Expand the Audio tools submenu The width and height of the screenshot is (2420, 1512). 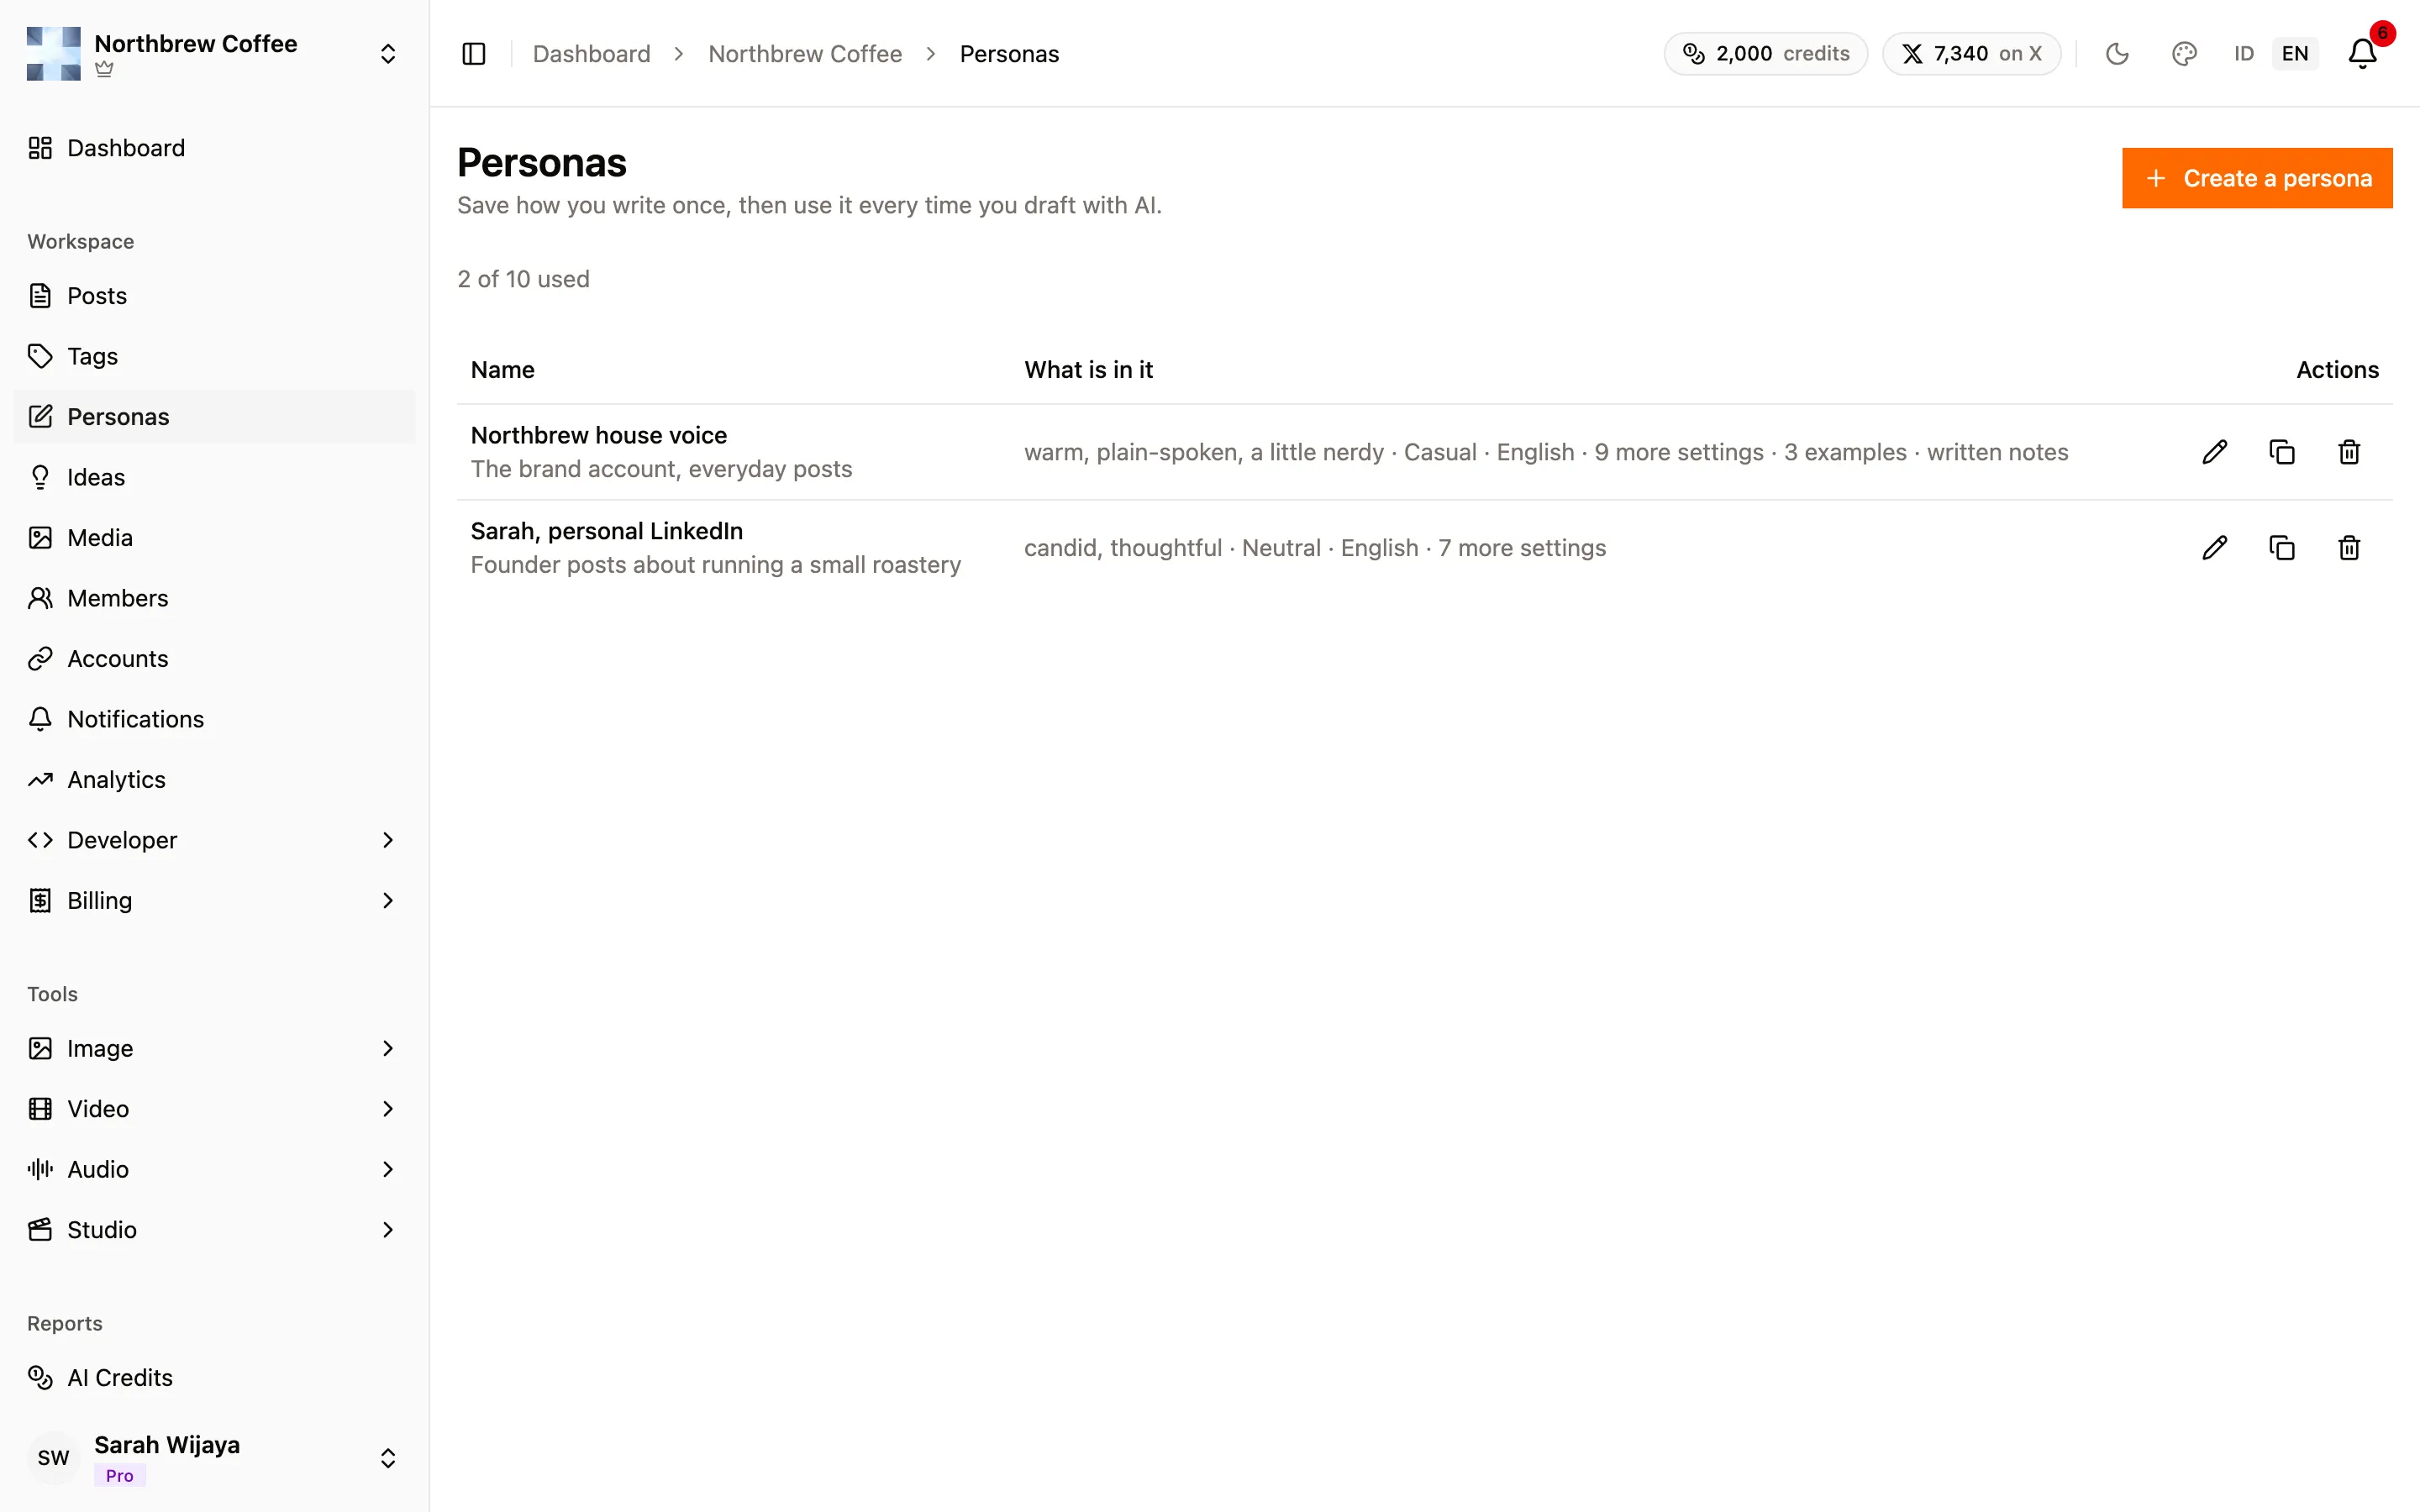click(x=214, y=1169)
